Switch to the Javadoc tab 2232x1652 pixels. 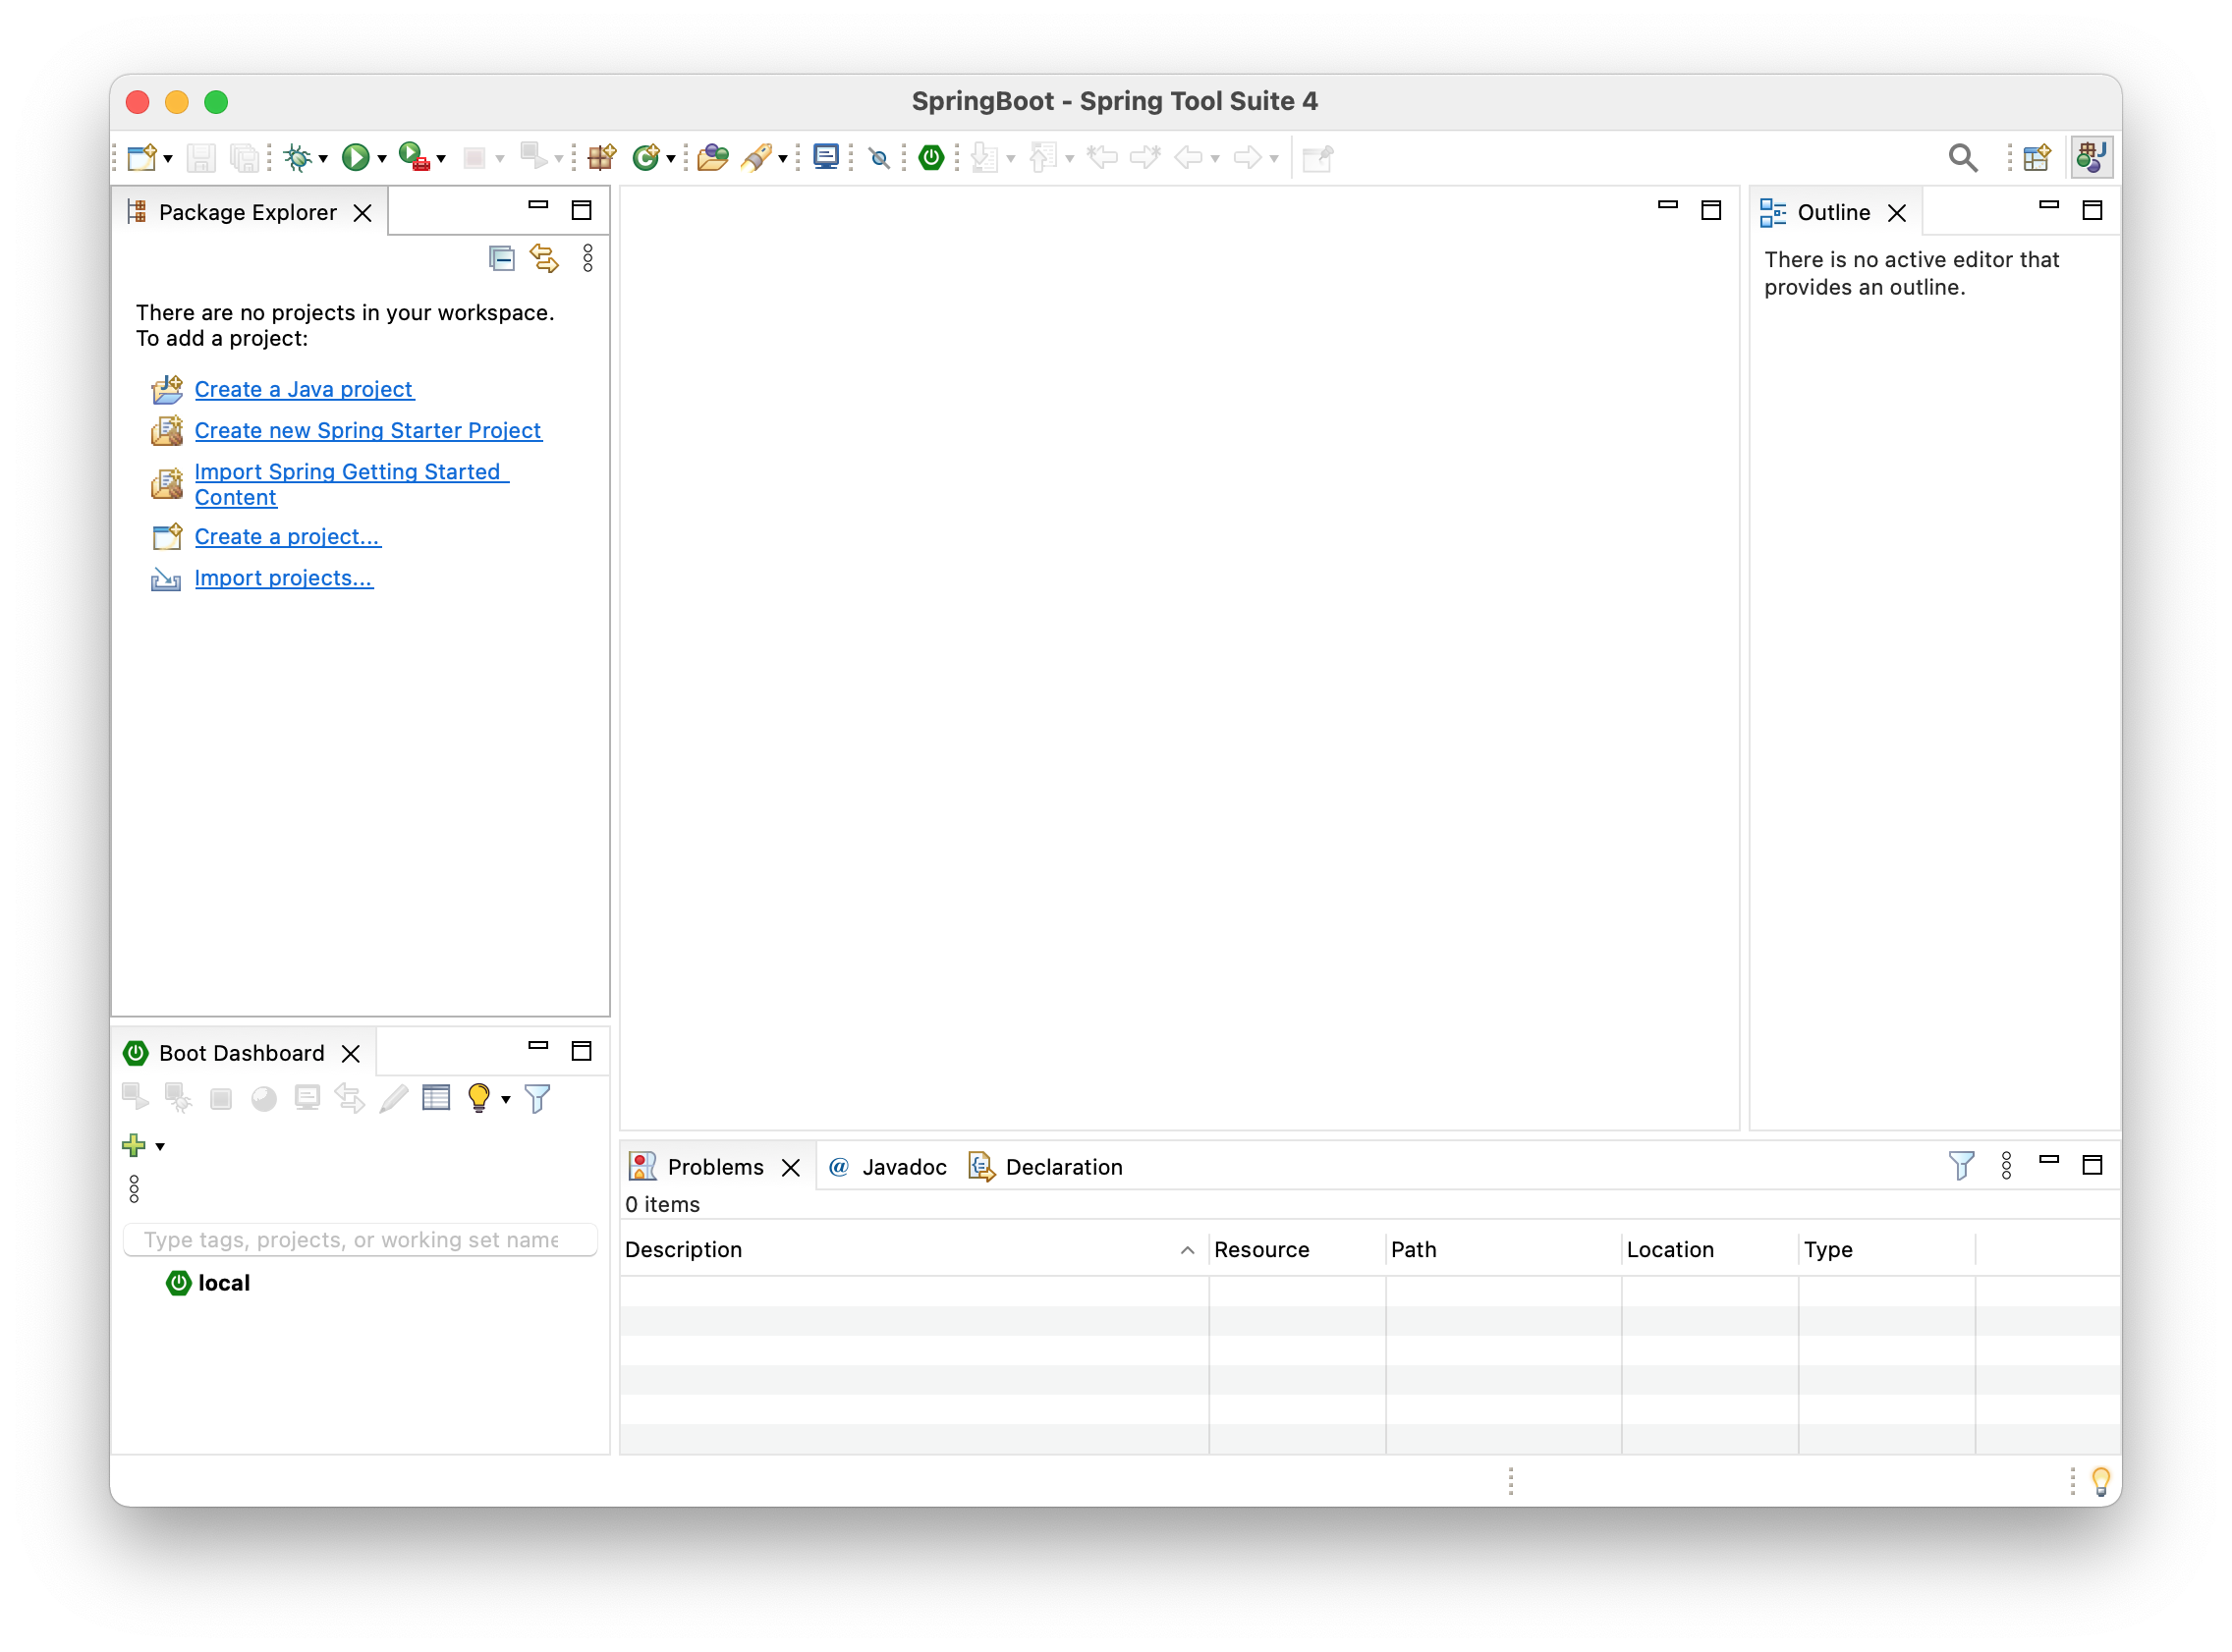888,1167
